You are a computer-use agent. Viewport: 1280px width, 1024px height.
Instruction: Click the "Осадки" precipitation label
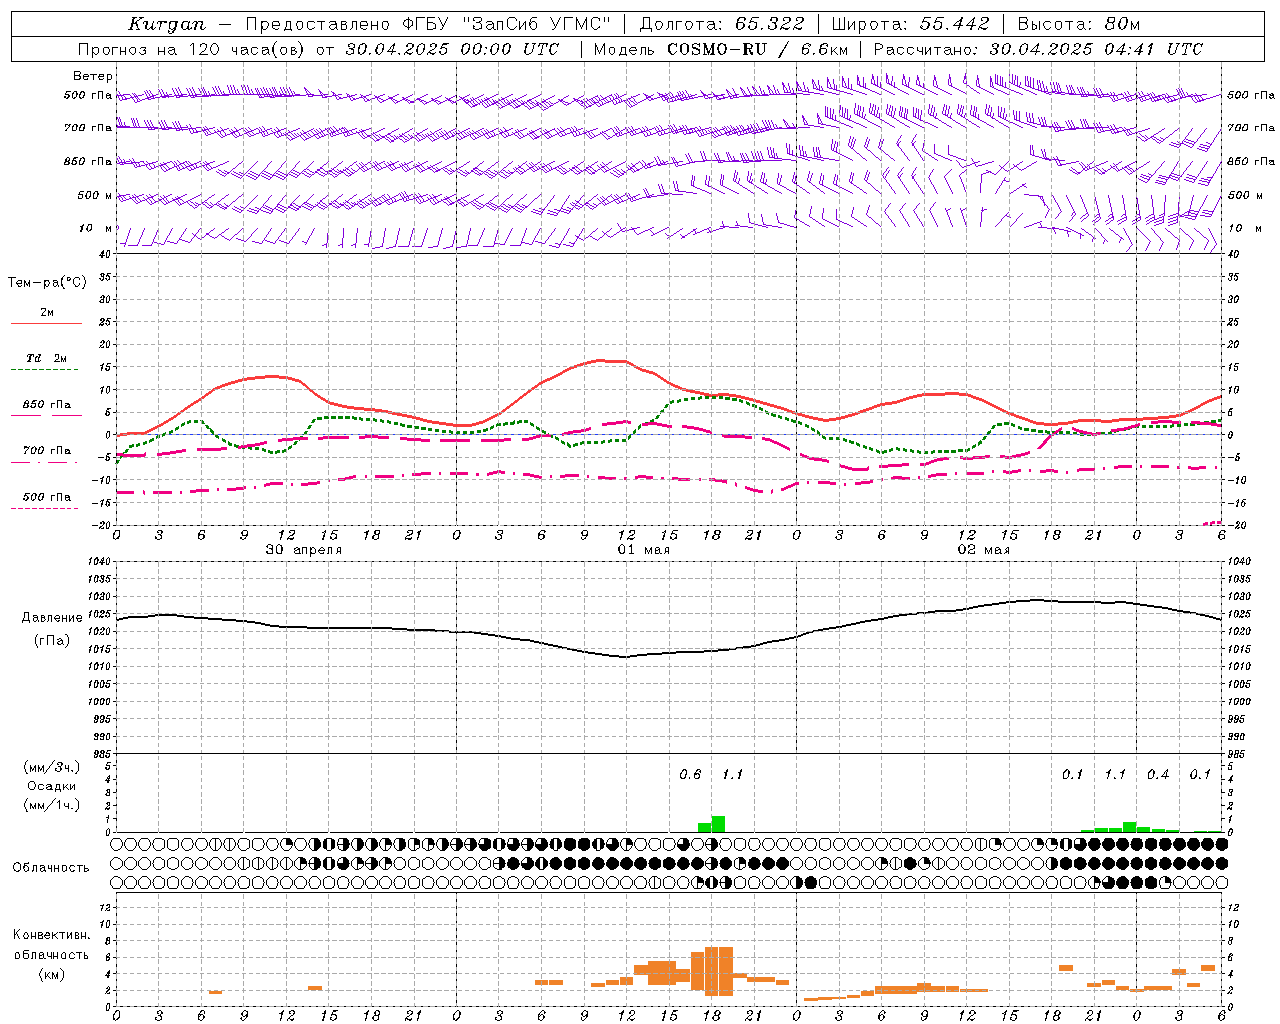pyautogui.click(x=52, y=786)
